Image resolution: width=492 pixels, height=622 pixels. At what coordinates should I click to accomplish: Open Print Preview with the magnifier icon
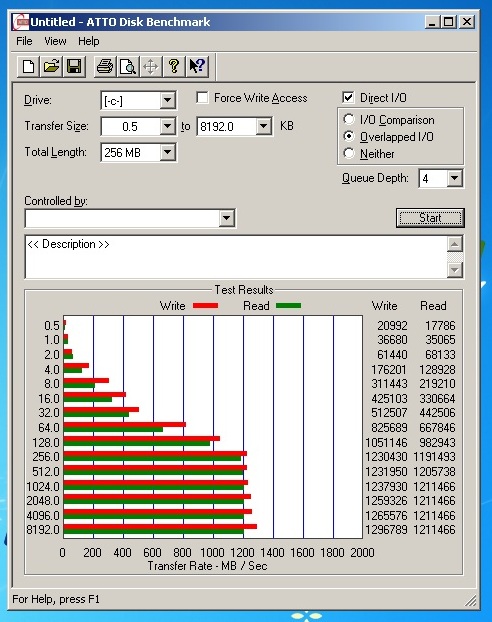(x=128, y=66)
